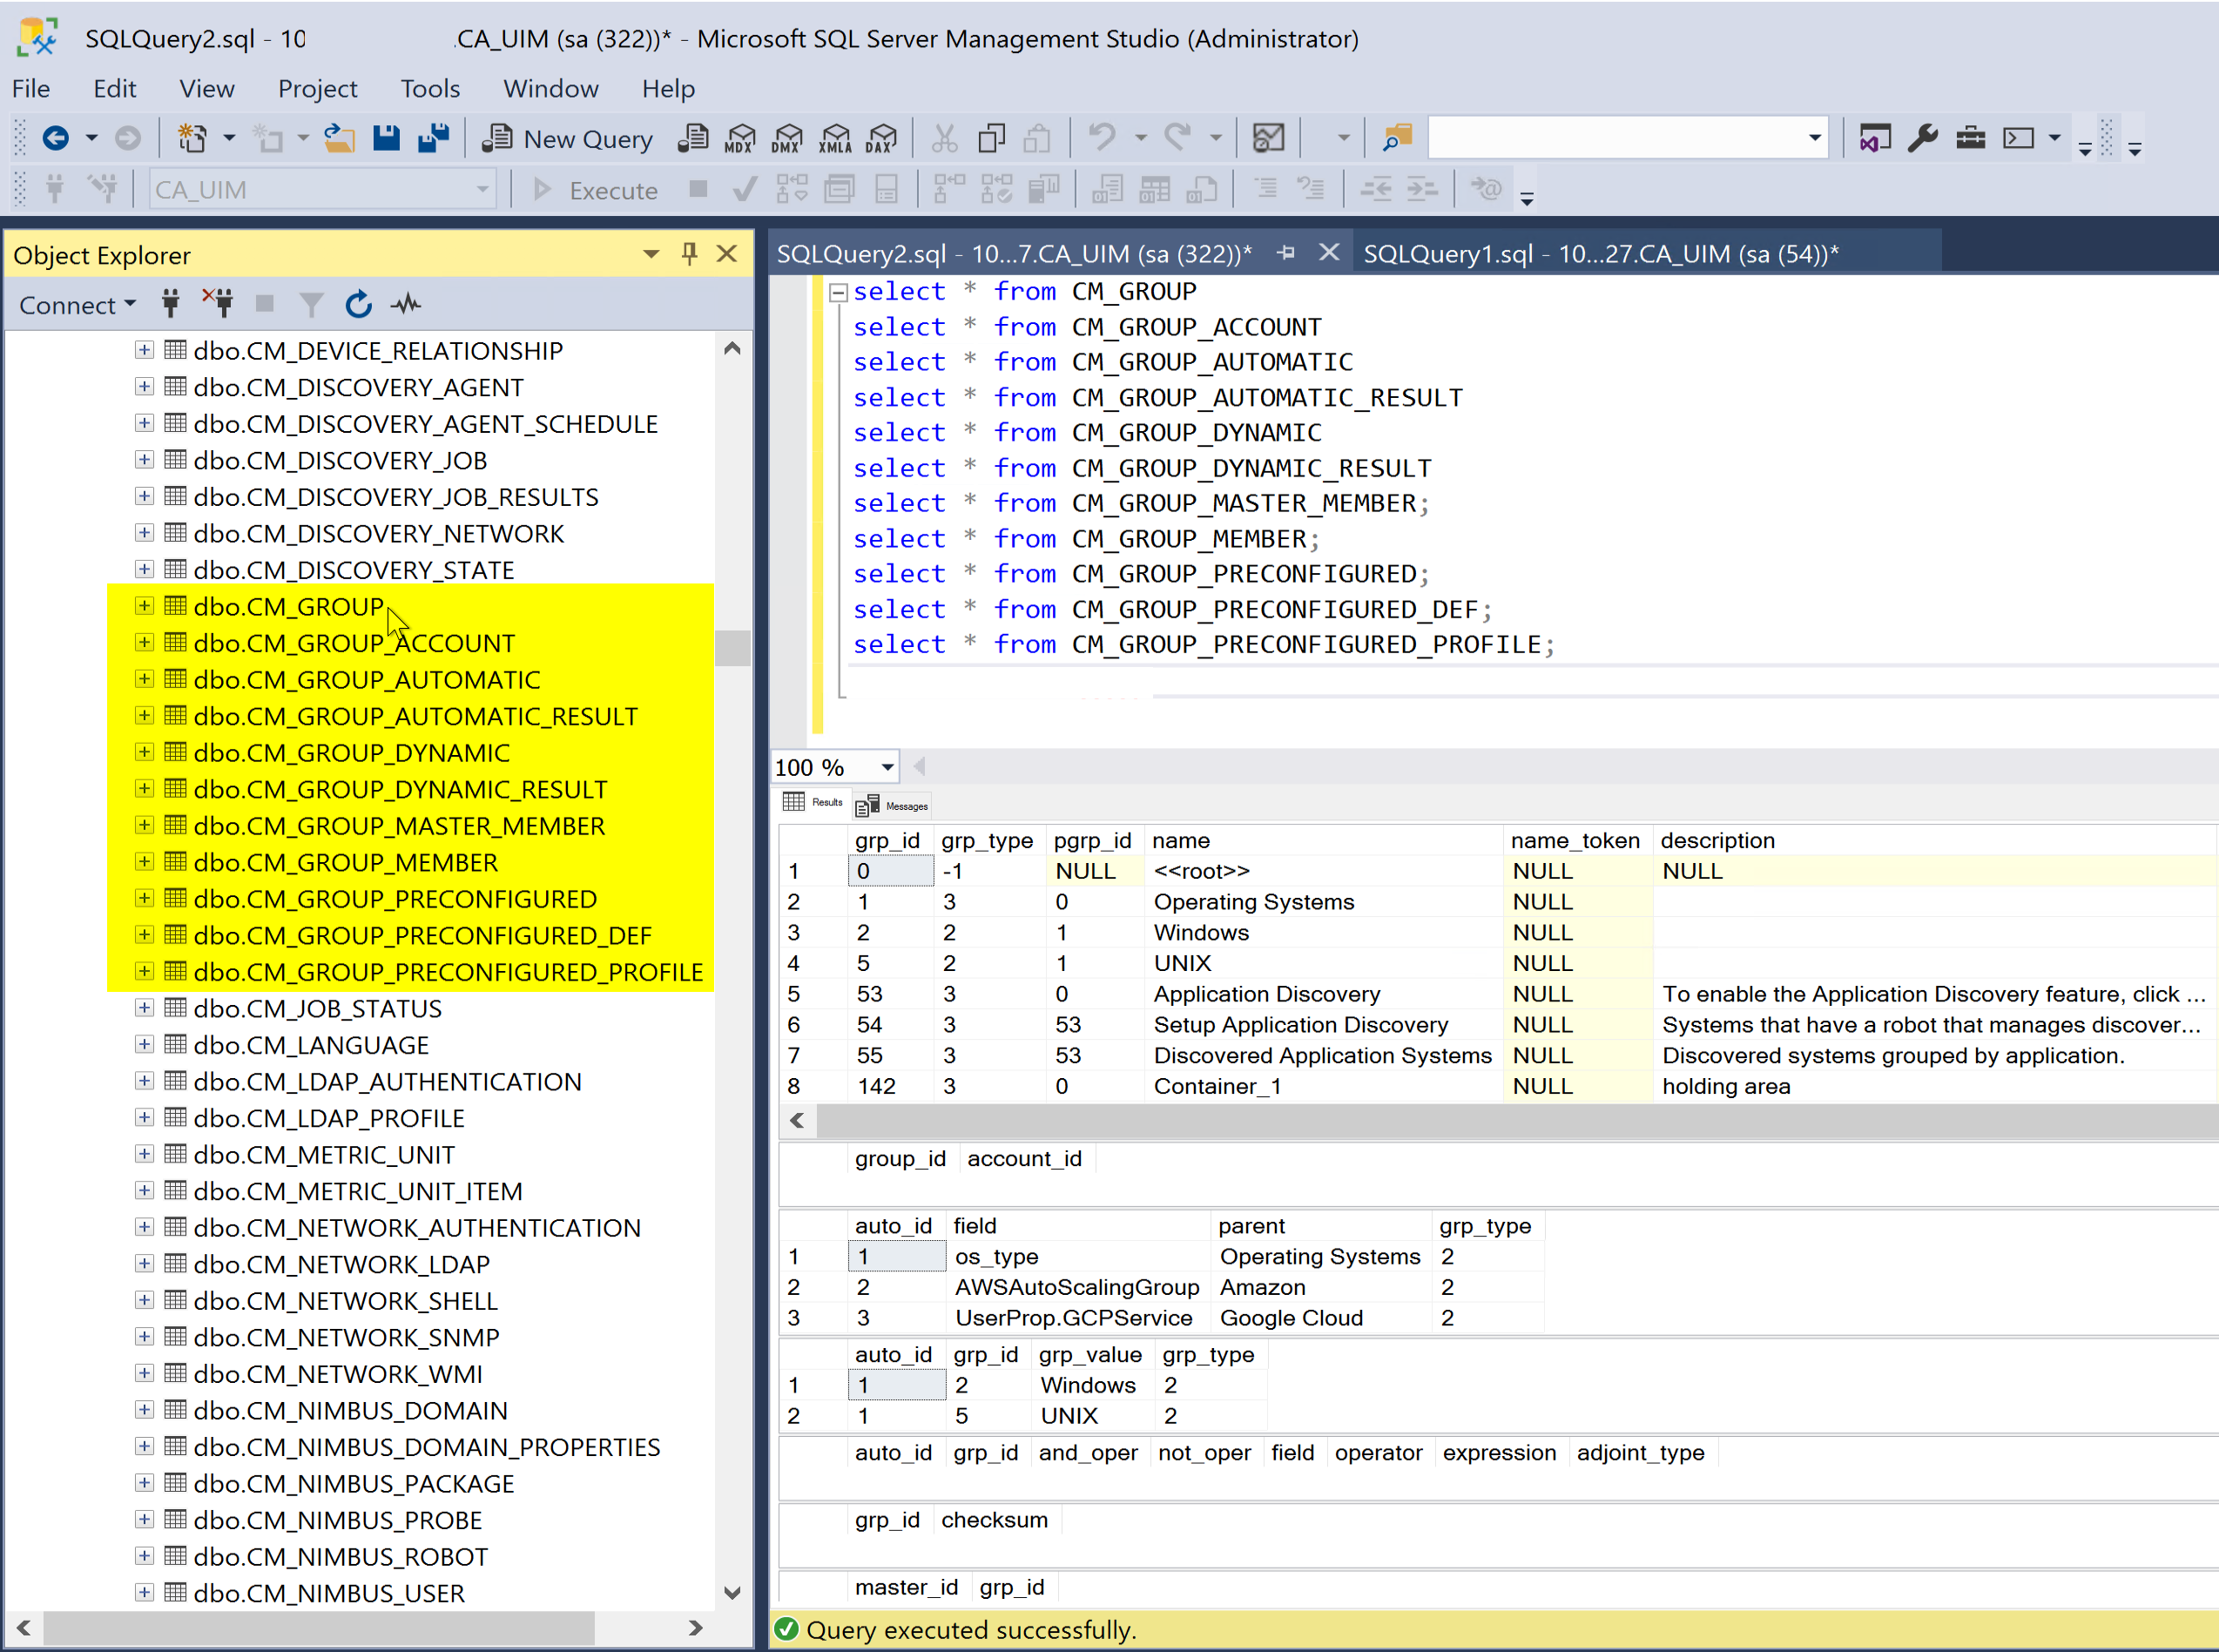The width and height of the screenshot is (2219, 1652).
Task: Toggle the Object Explorer auto-hide pin
Action: point(689,254)
